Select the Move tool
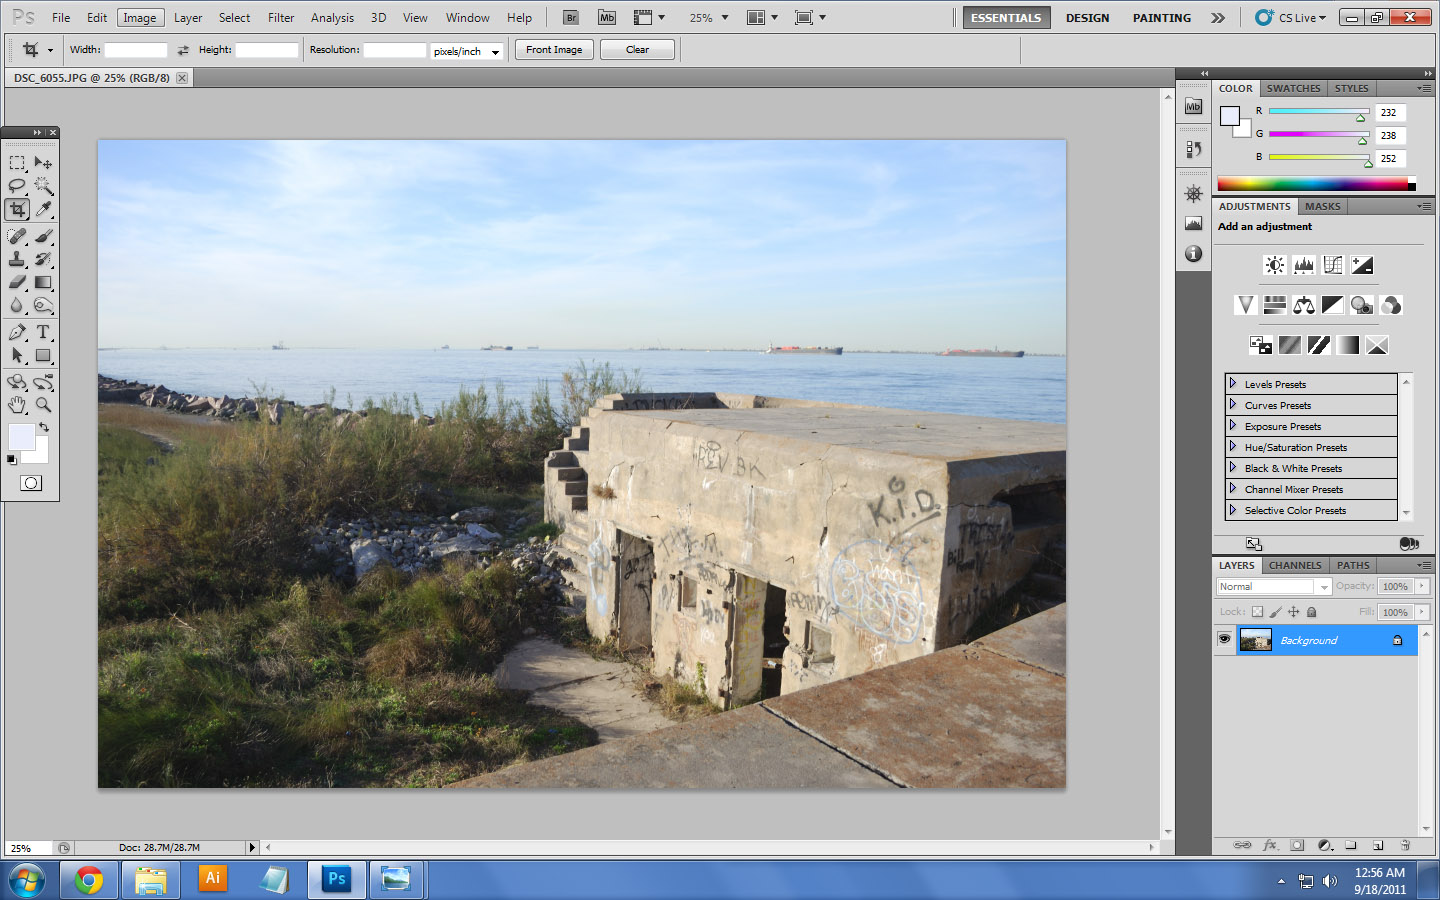Screen dimensions: 1440x900 point(43,162)
